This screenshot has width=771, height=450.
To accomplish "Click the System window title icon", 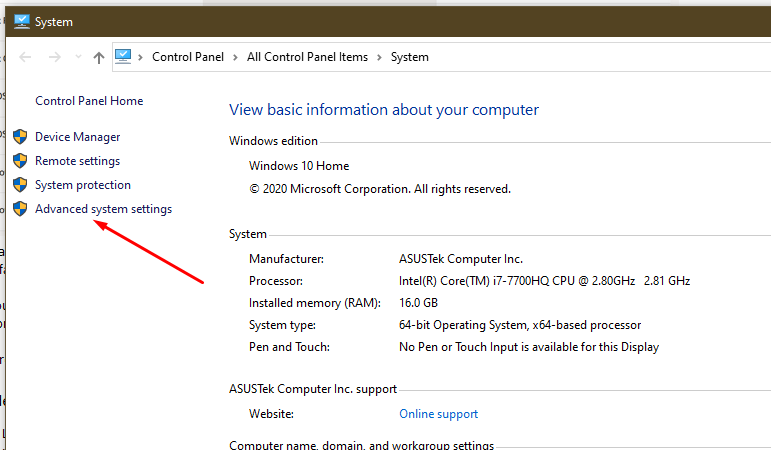I will [x=22, y=22].
